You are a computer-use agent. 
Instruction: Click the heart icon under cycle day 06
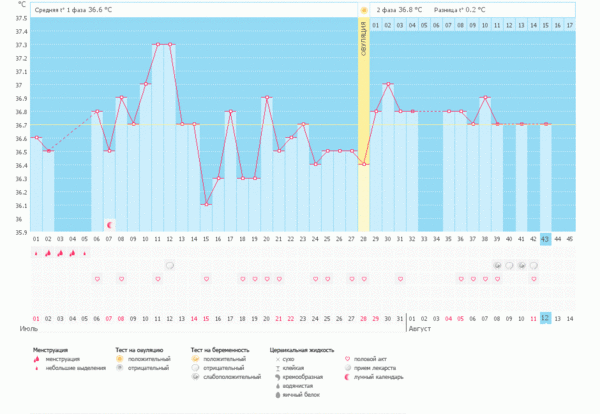(97, 280)
